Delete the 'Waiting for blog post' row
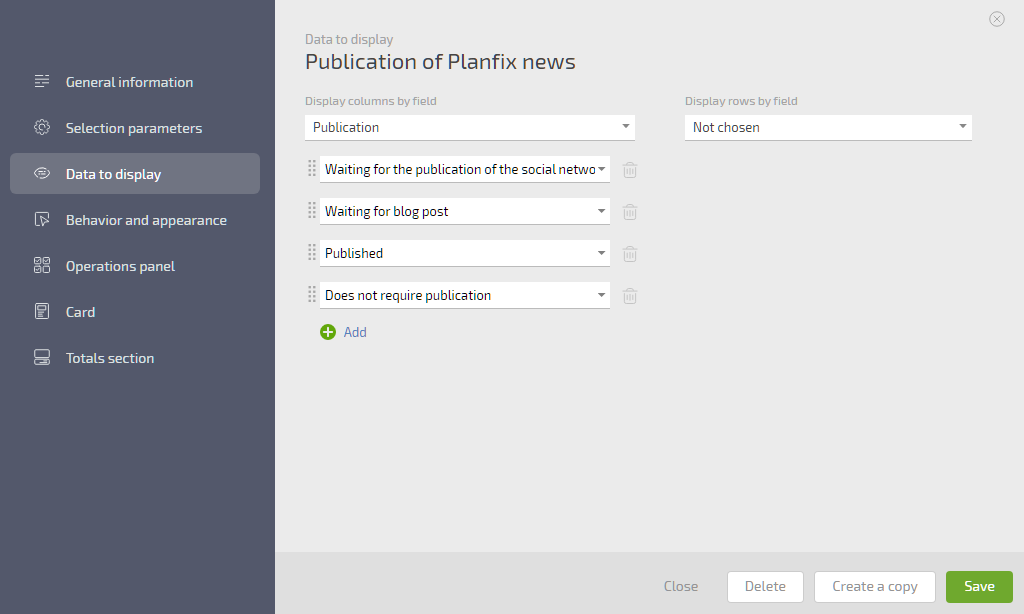1024x614 pixels. tap(630, 212)
